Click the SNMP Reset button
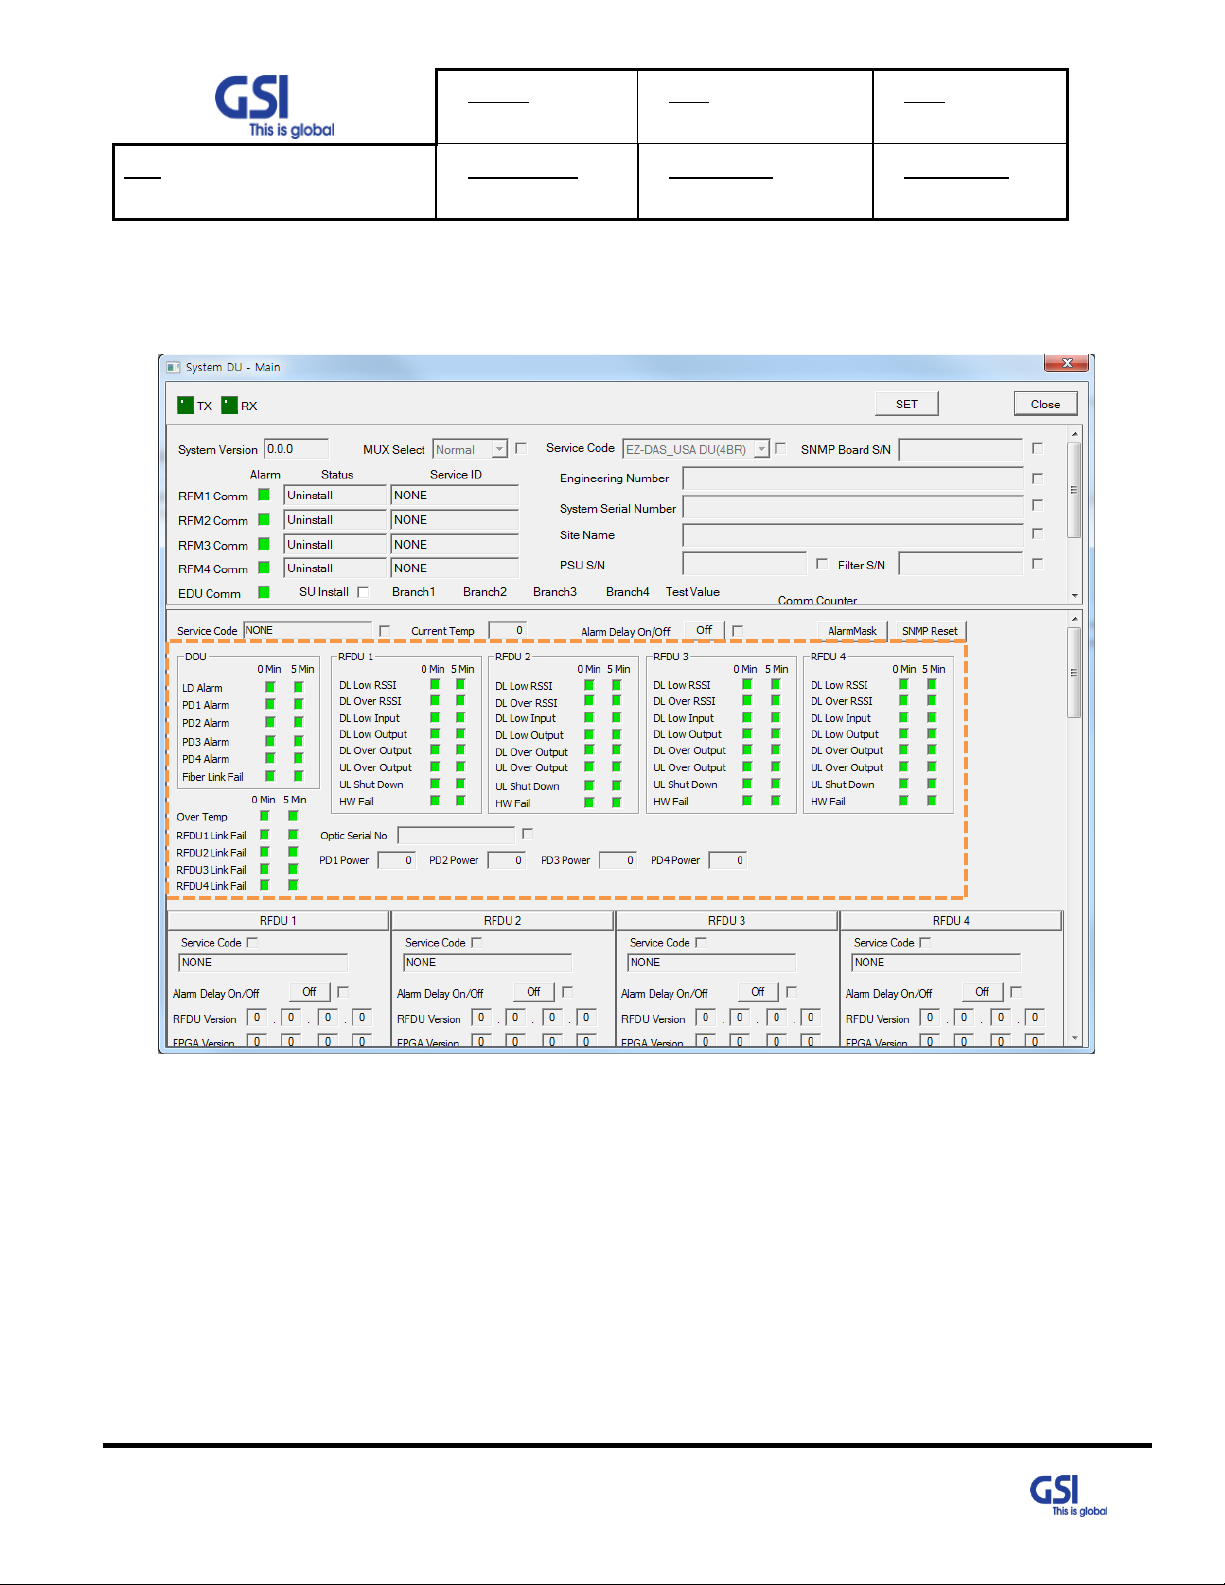The width and height of the screenshot is (1225, 1585). pos(929,631)
